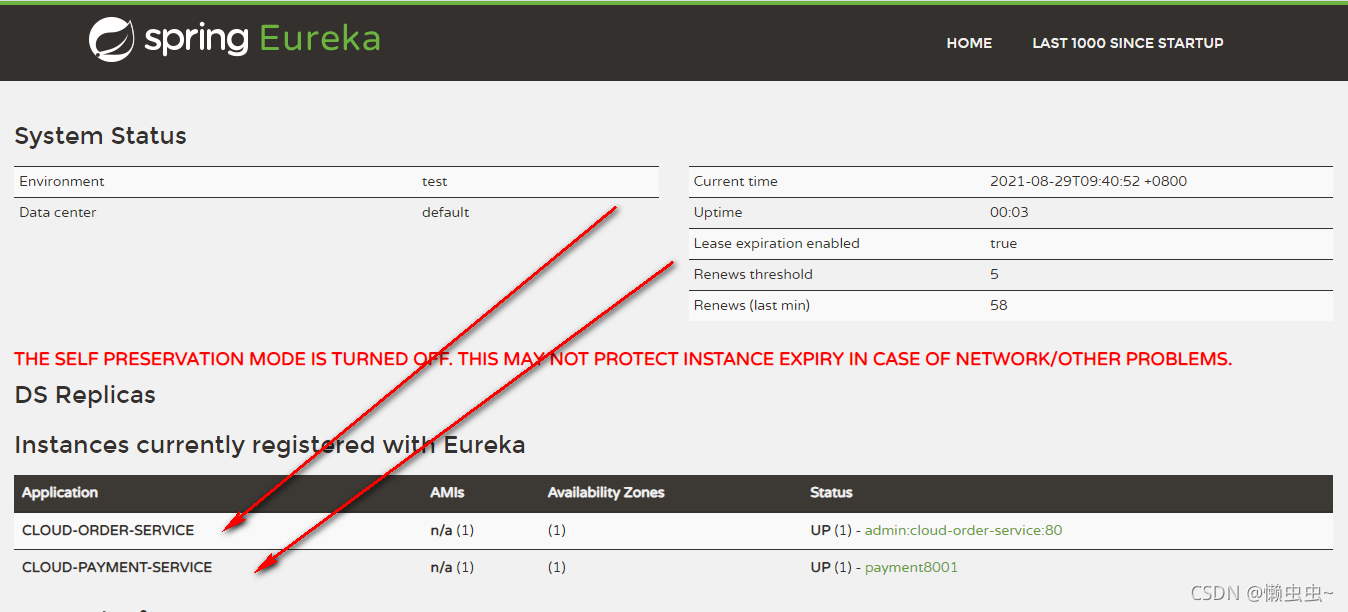The width and height of the screenshot is (1348, 612).
Task: Select 'UP (1)' status for CLOUD-ORDER-SERVICE
Action: pos(830,530)
